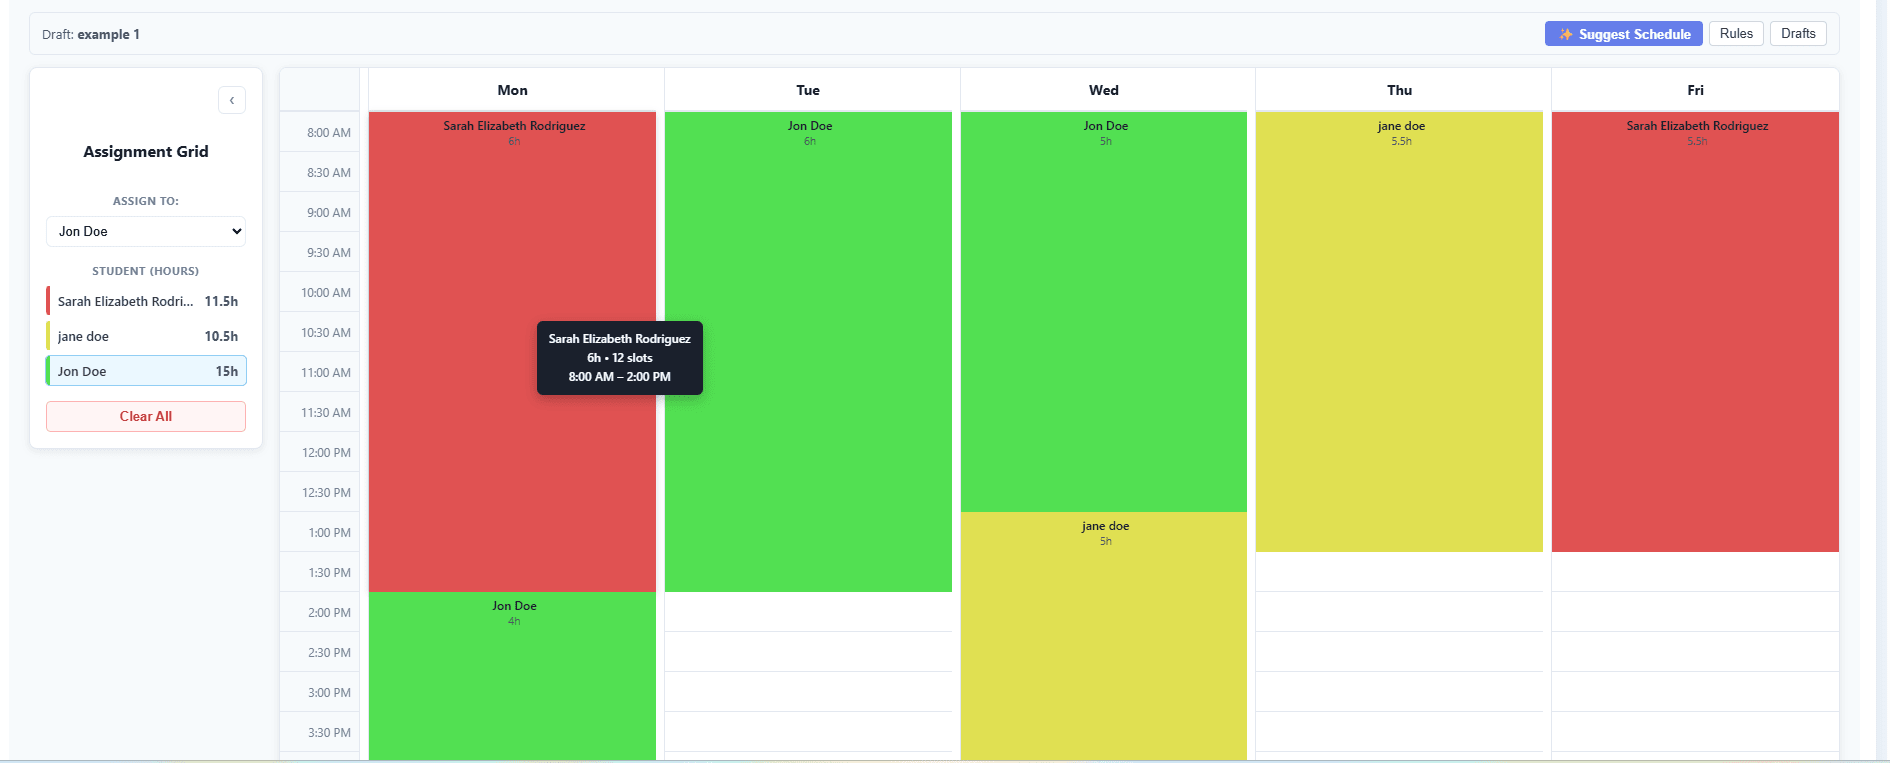Open the Drafts list
1890x763 pixels.
tap(1798, 34)
